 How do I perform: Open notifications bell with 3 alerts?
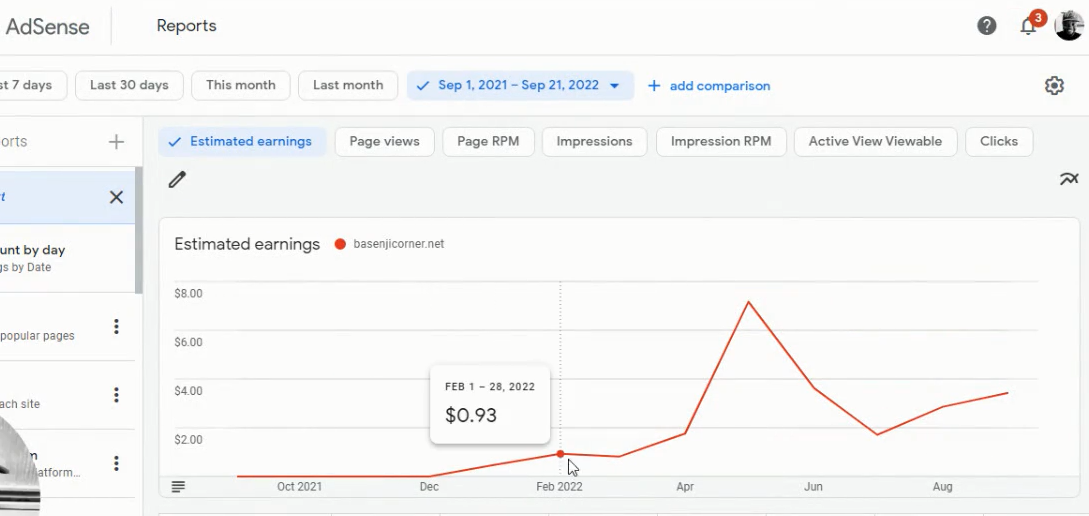tap(1029, 25)
